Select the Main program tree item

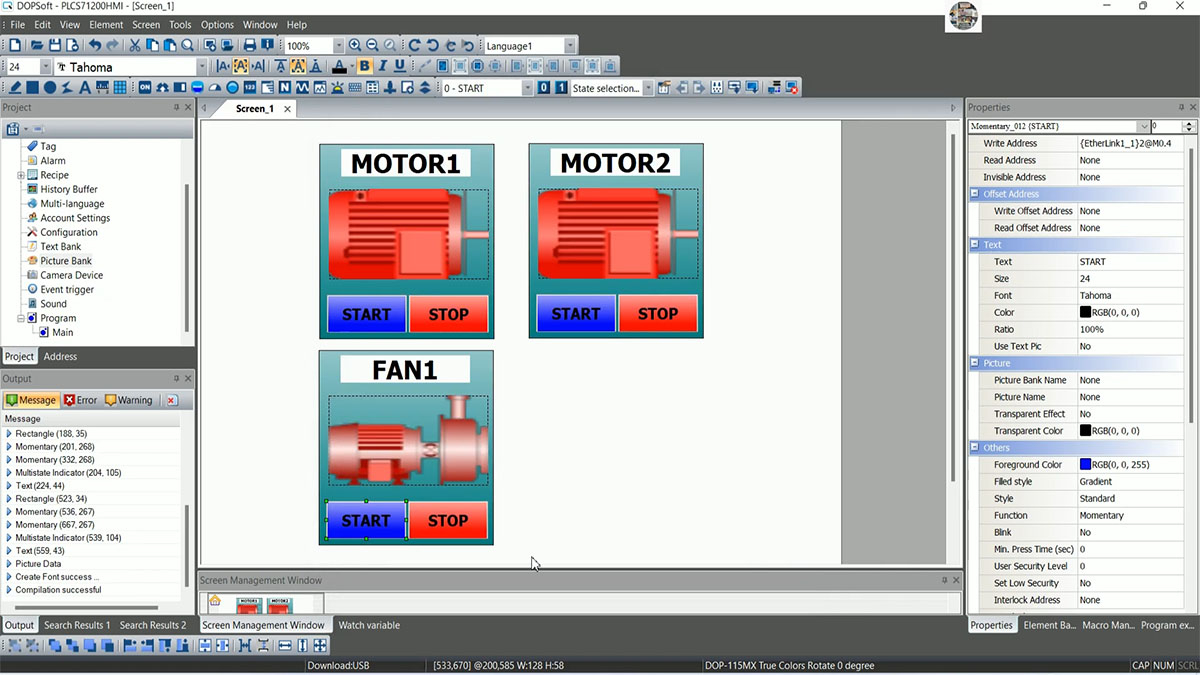pos(62,333)
